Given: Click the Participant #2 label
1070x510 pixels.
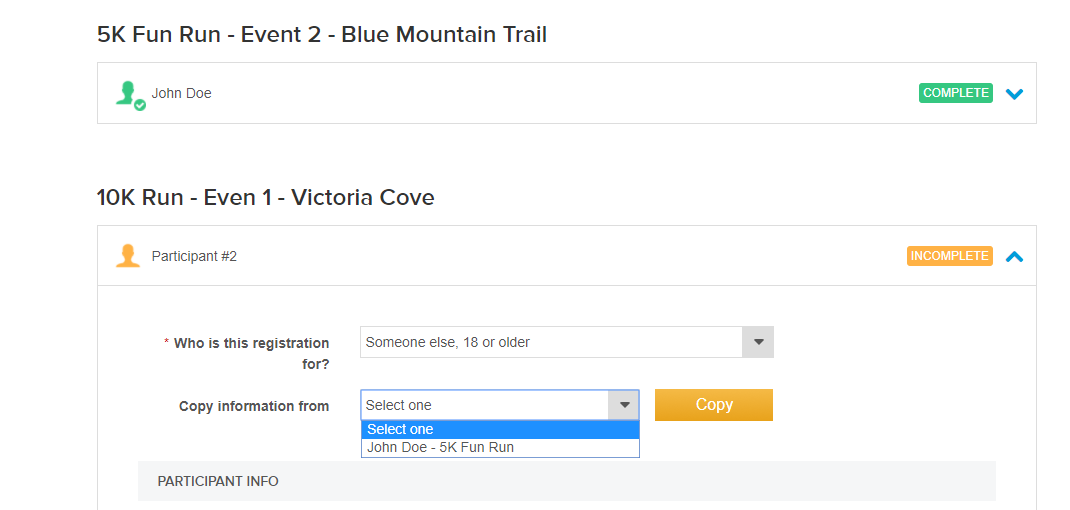Looking at the screenshot, I should pos(194,256).
